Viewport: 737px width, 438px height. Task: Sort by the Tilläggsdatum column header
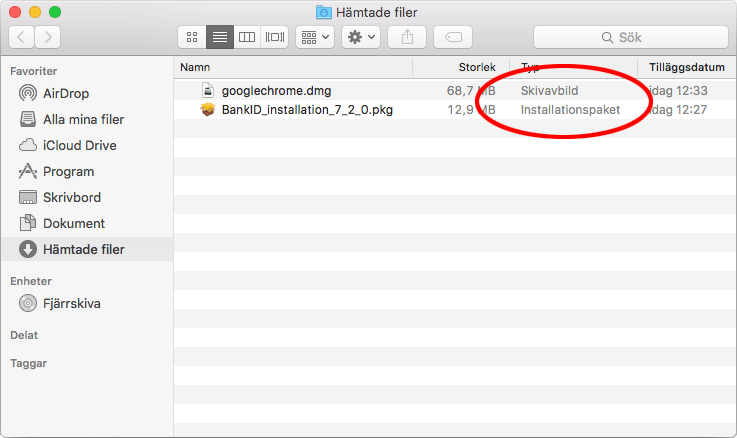[x=686, y=67]
